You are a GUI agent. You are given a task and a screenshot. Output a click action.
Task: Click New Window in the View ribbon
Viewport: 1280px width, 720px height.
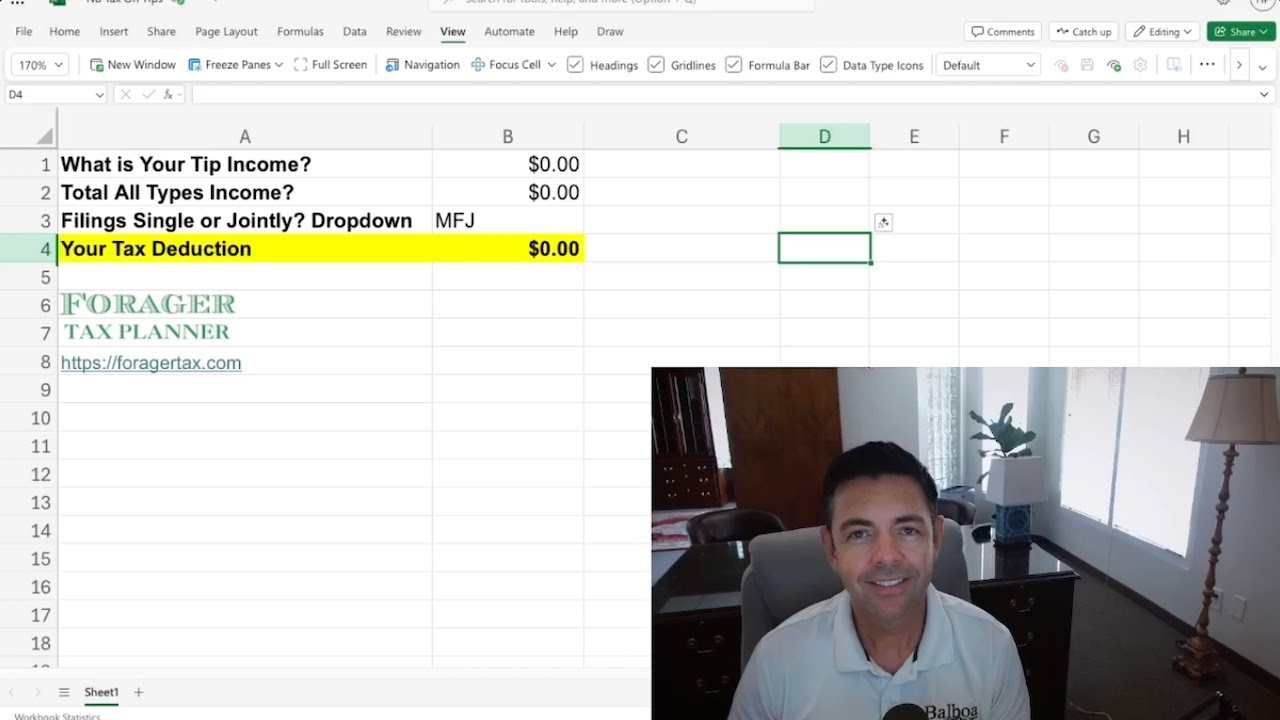pyautogui.click(x=132, y=65)
